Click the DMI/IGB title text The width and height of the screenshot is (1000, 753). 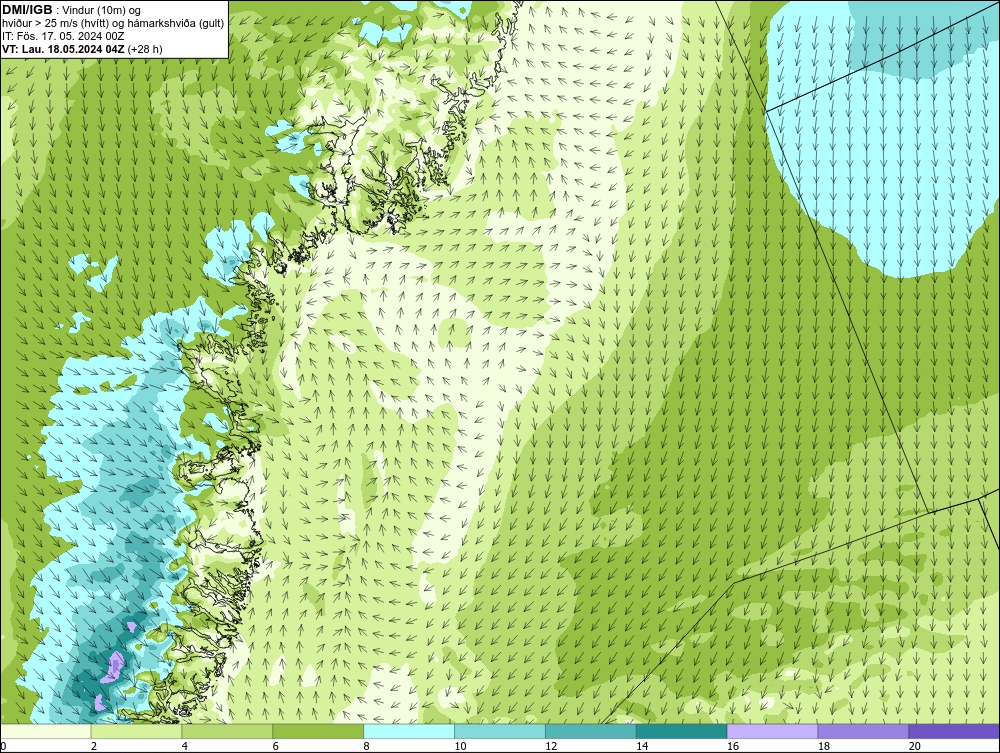pyautogui.click(x=27, y=10)
